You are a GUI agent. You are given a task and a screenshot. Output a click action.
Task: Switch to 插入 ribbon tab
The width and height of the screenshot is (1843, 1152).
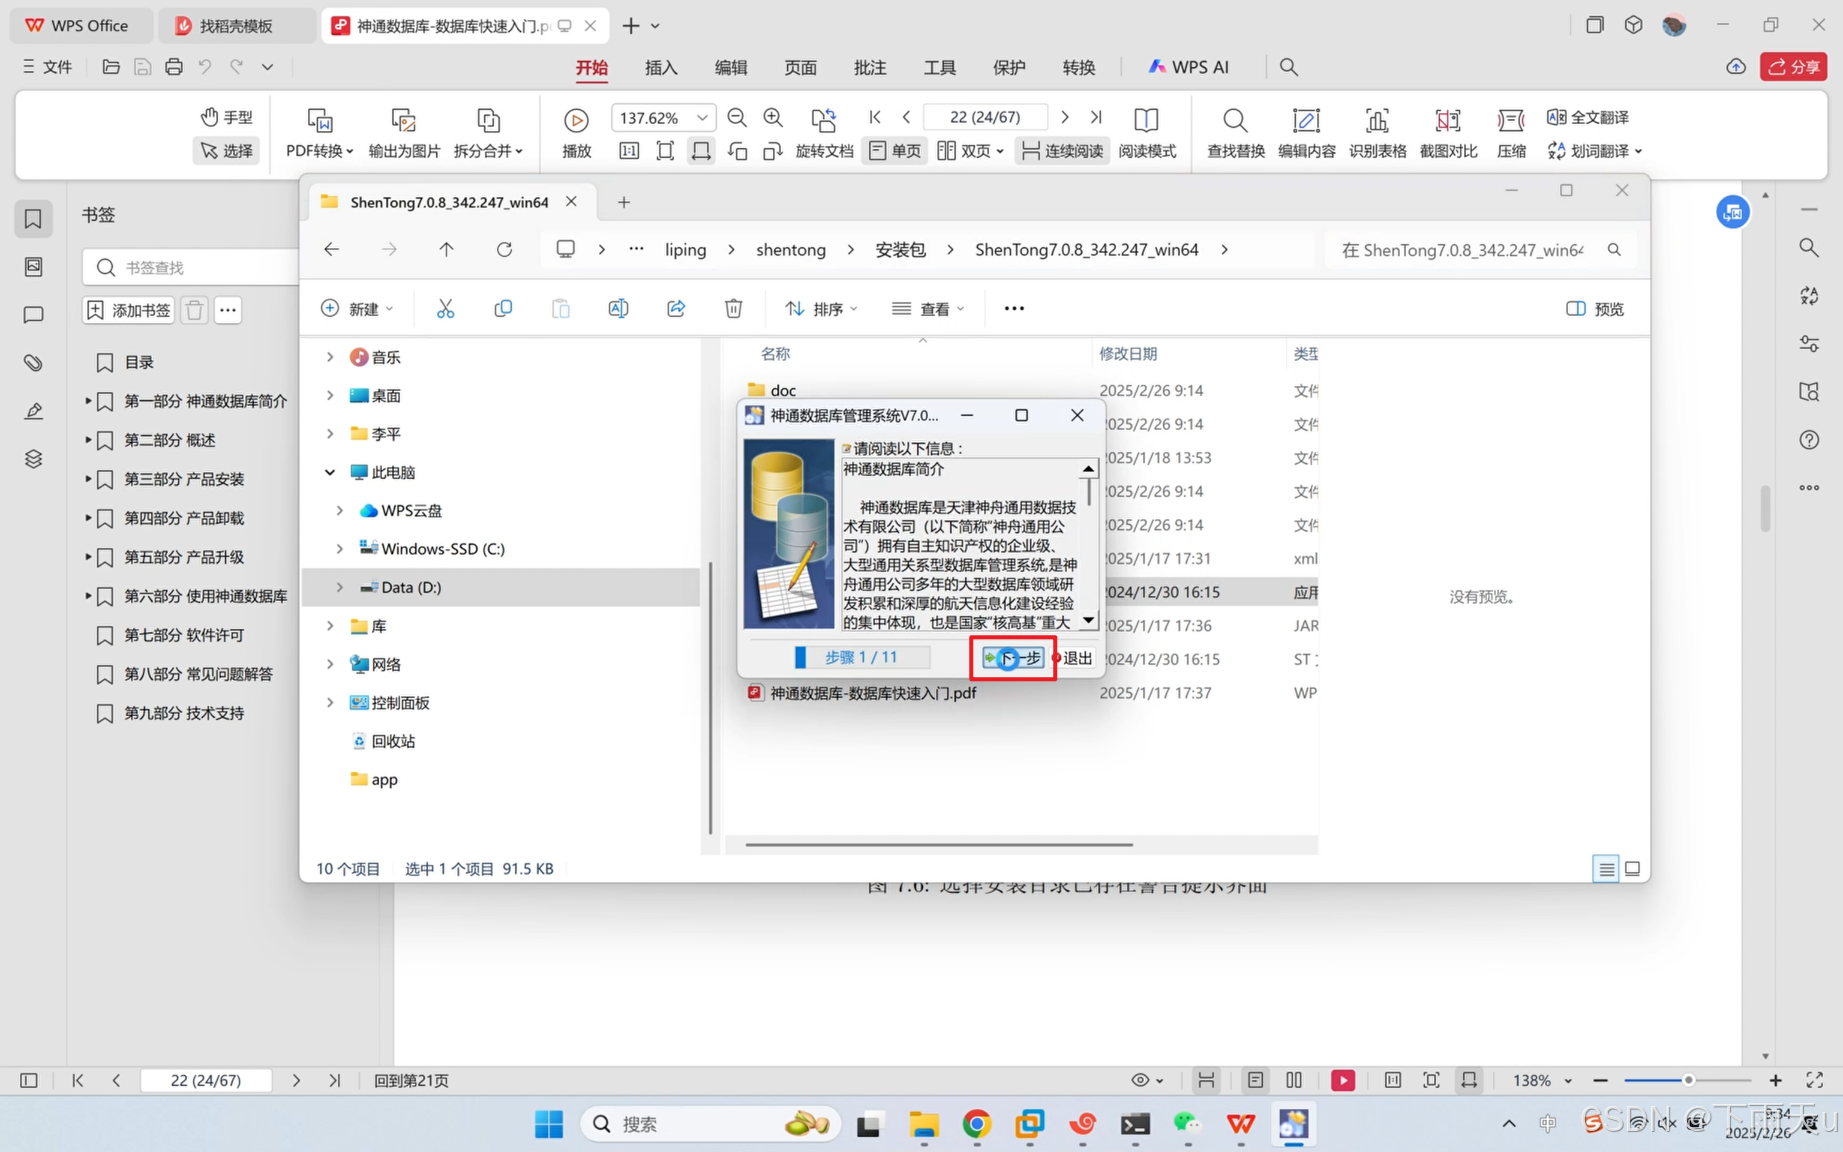(x=661, y=67)
